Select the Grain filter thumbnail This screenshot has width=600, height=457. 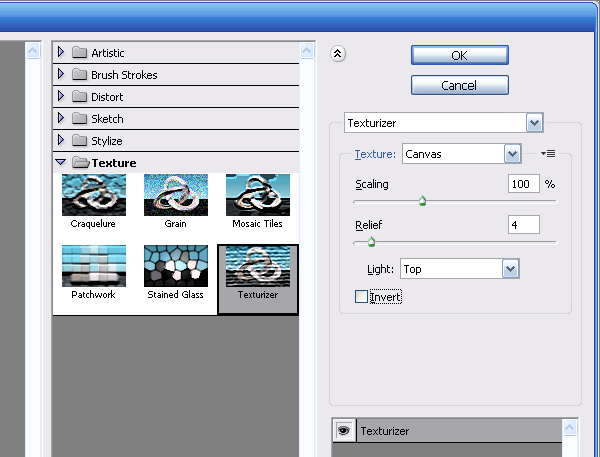176,195
